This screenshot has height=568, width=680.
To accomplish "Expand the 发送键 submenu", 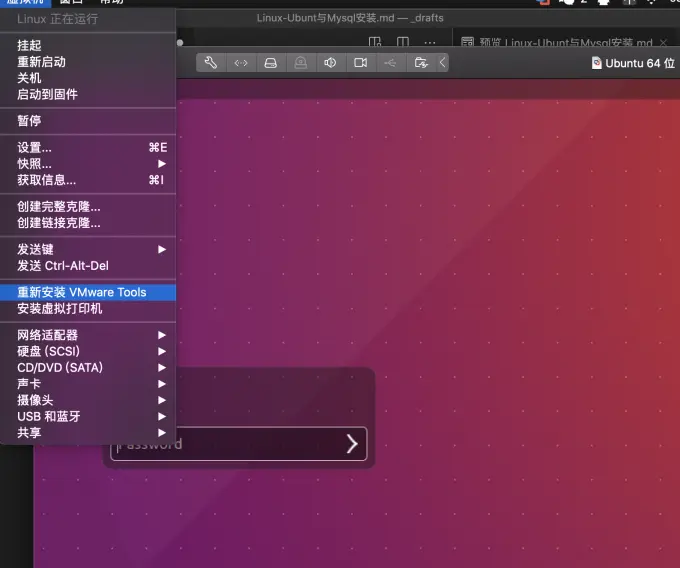I will point(88,249).
